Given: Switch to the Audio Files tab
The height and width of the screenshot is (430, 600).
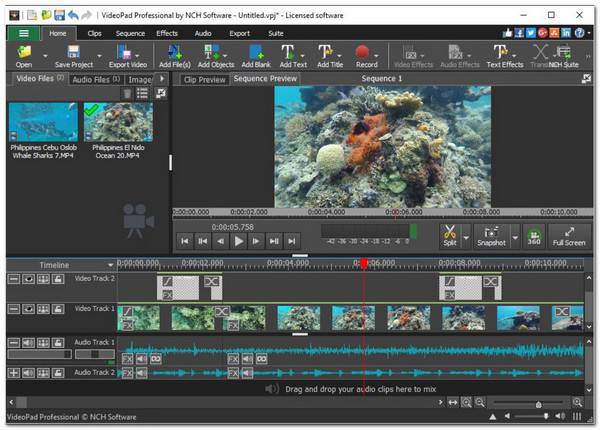Looking at the screenshot, I should click(x=96, y=80).
